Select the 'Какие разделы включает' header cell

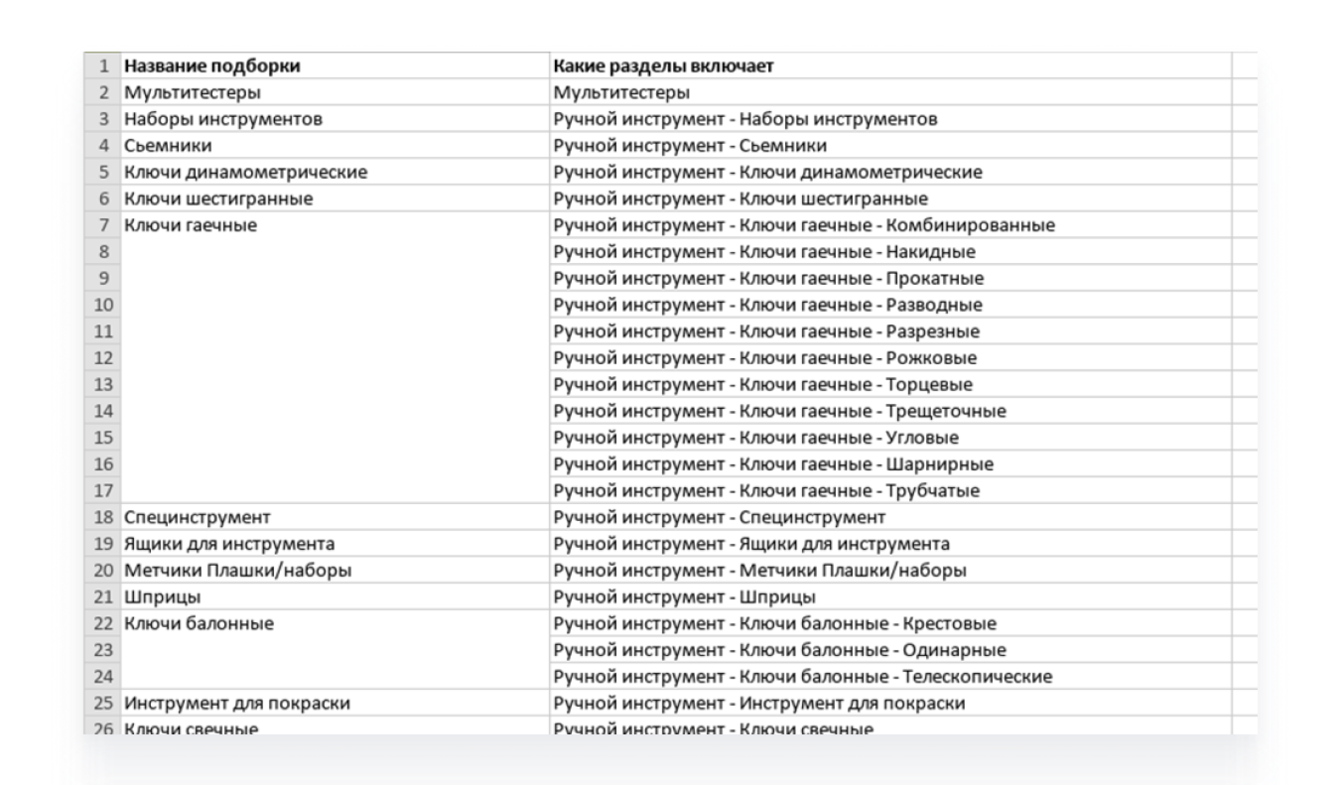pos(663,67)
